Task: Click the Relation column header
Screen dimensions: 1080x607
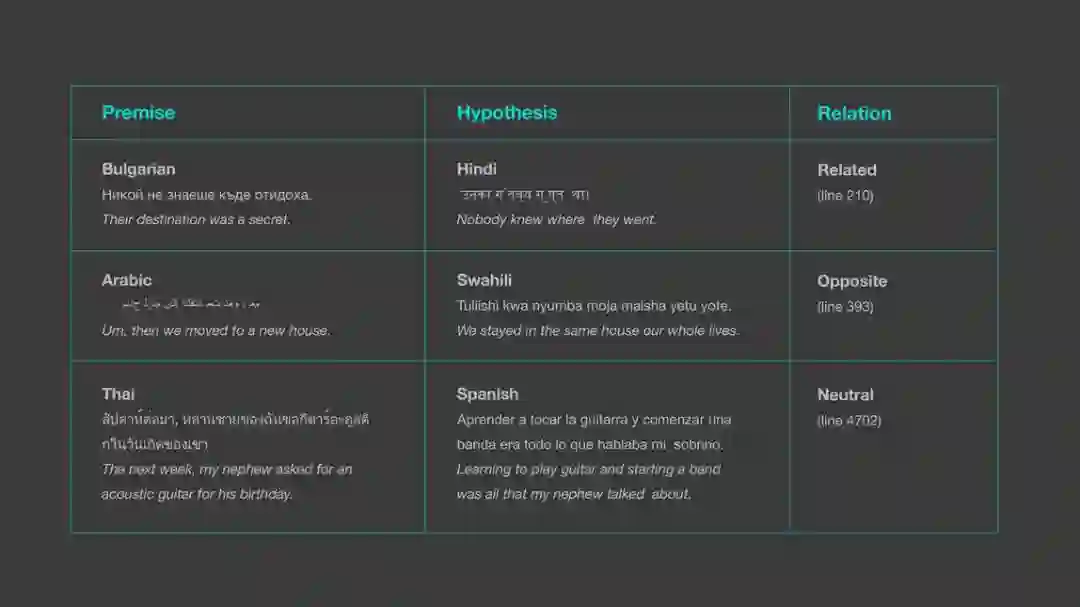Action: (x=854, y=114)
